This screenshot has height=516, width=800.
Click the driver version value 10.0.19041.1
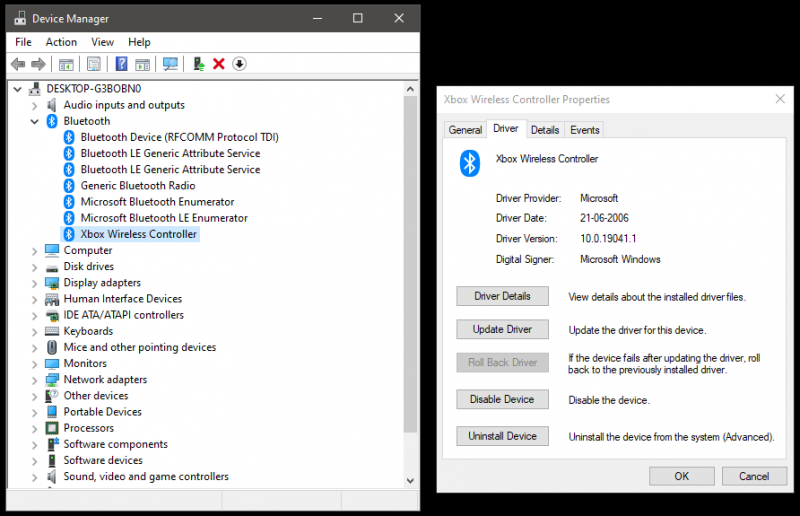[608, 238]
